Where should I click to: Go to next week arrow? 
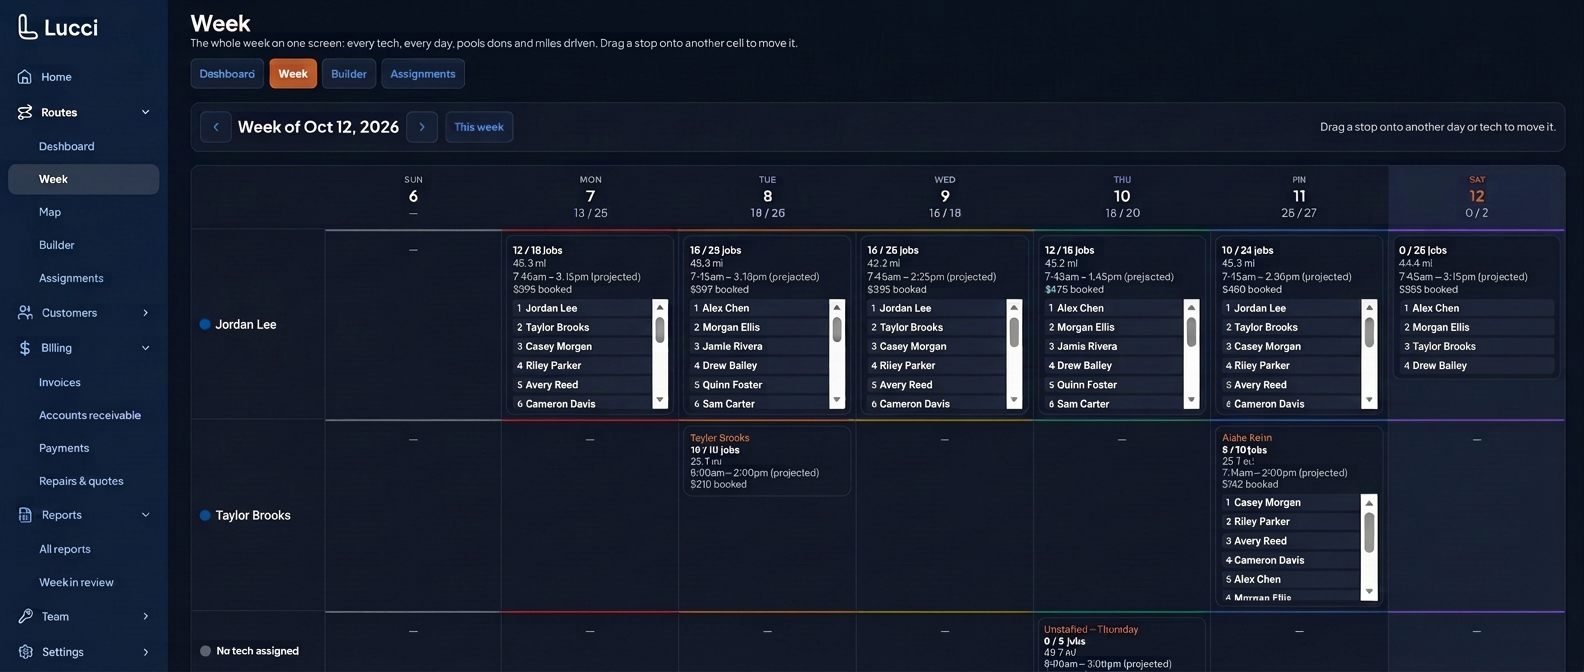(422, 127)
